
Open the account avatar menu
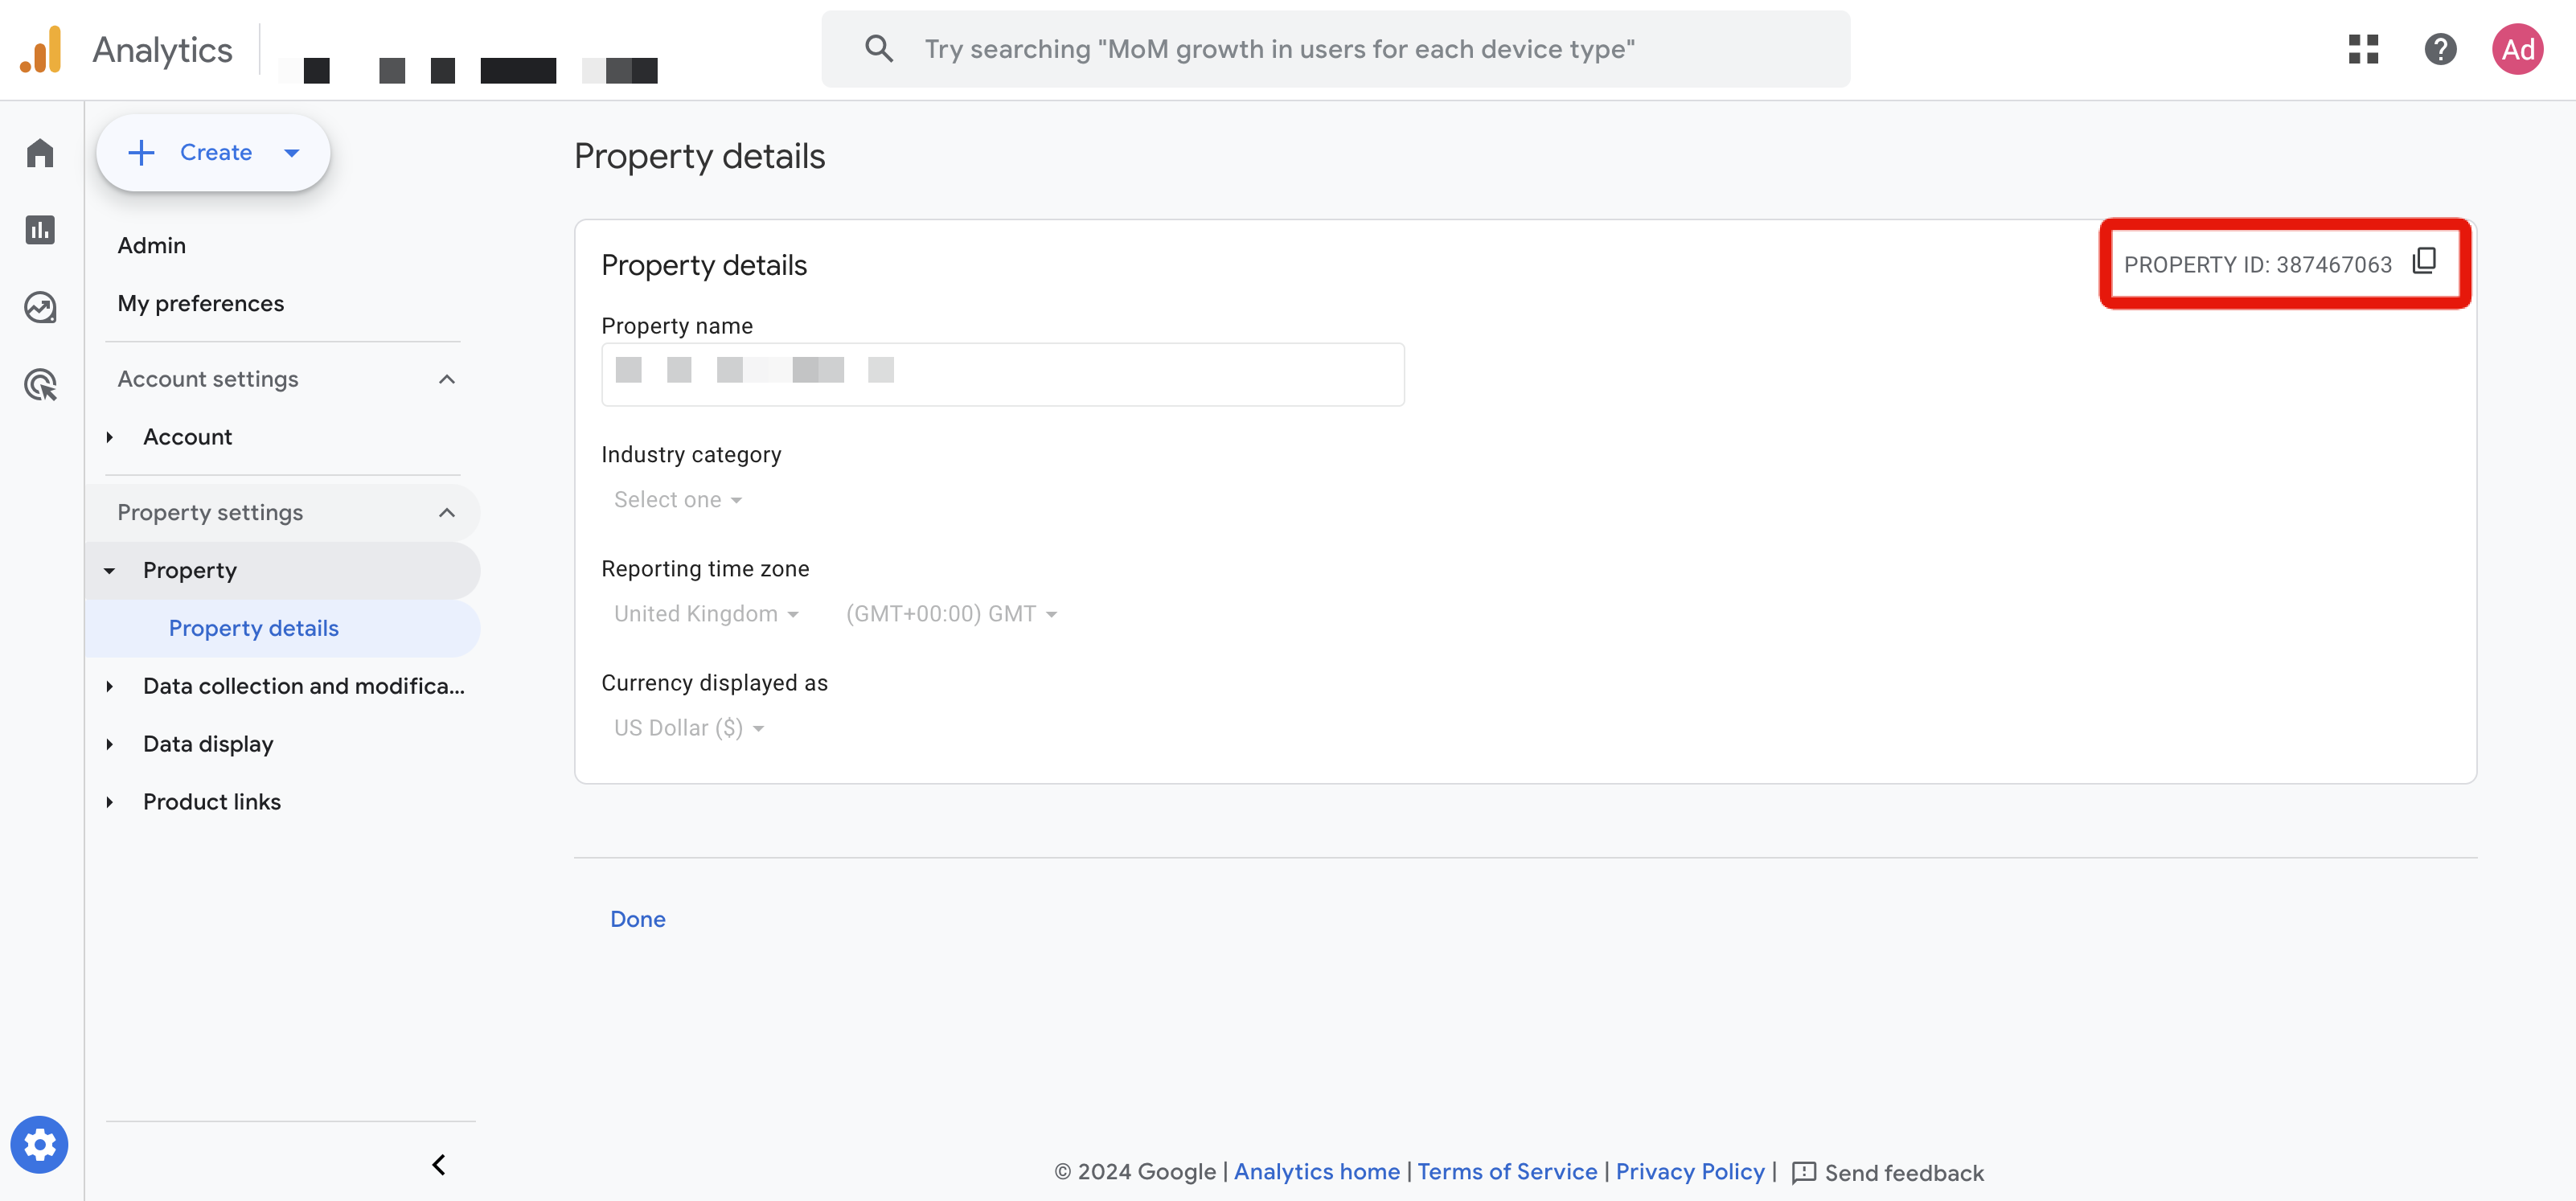click(x=2517, y=49)
